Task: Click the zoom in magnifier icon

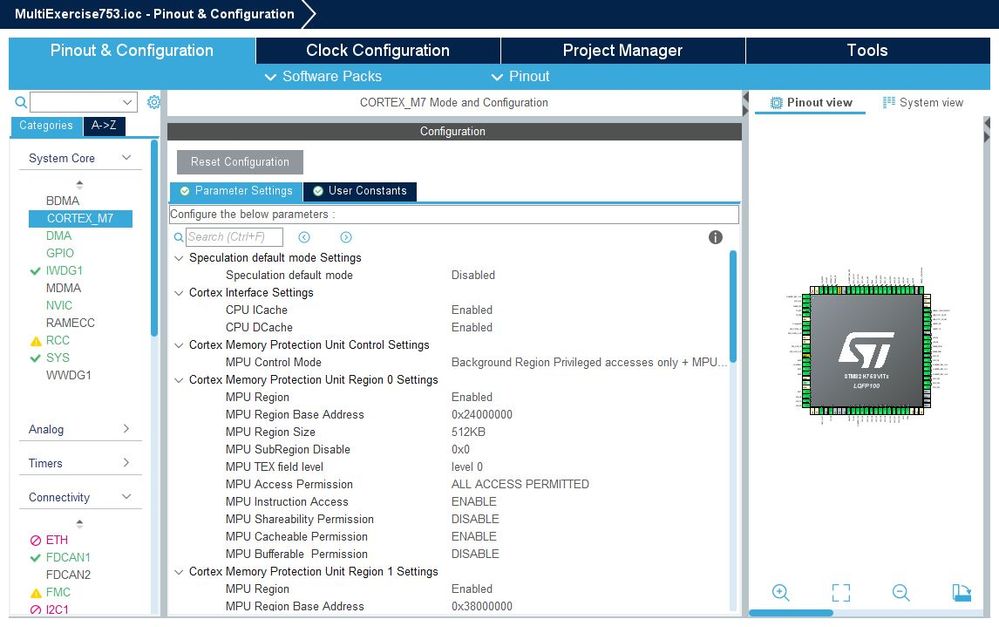Action: 780,593
